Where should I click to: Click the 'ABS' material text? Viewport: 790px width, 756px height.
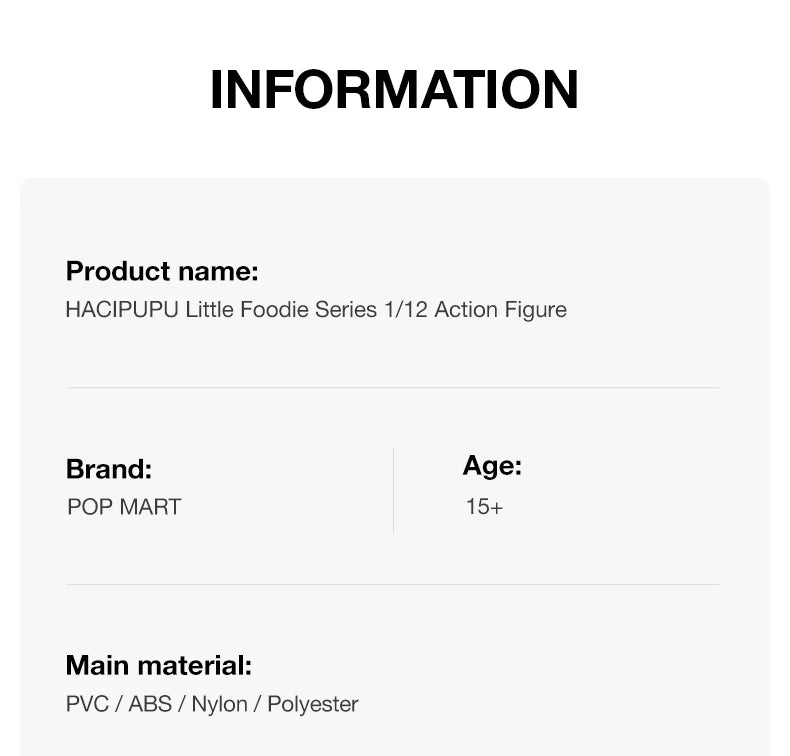(x=150, y=704)
